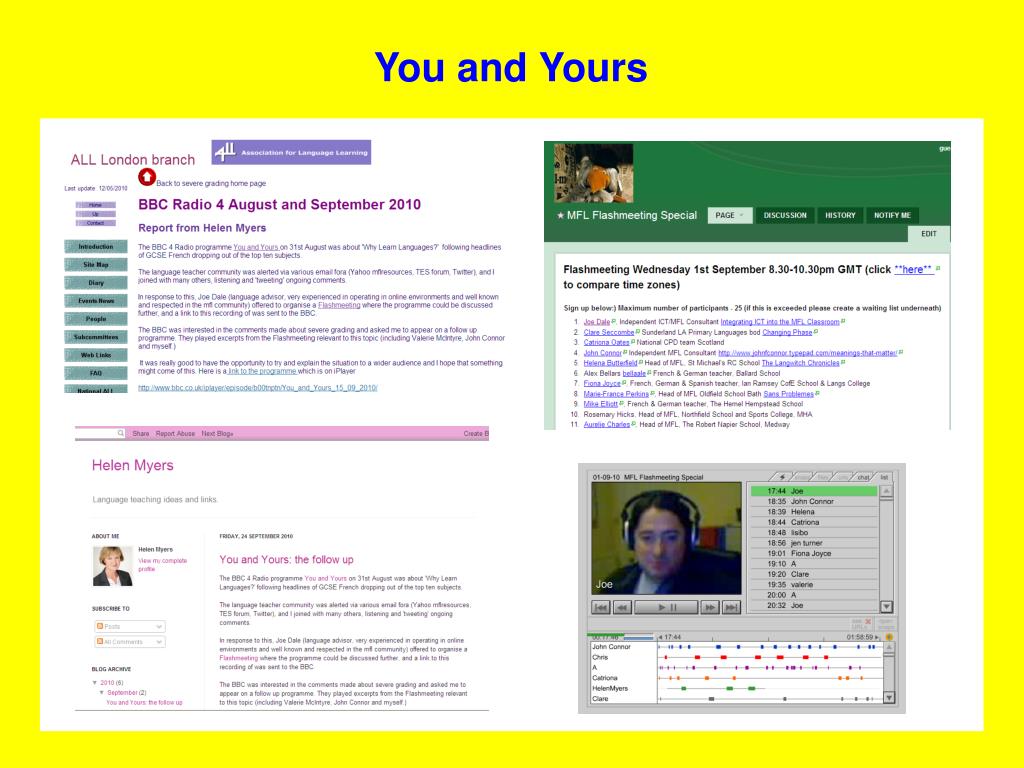Collapse the 2010 blog archive
Image resolution: width=1024 pixels, height=768 pixels.
coord(95,682)
